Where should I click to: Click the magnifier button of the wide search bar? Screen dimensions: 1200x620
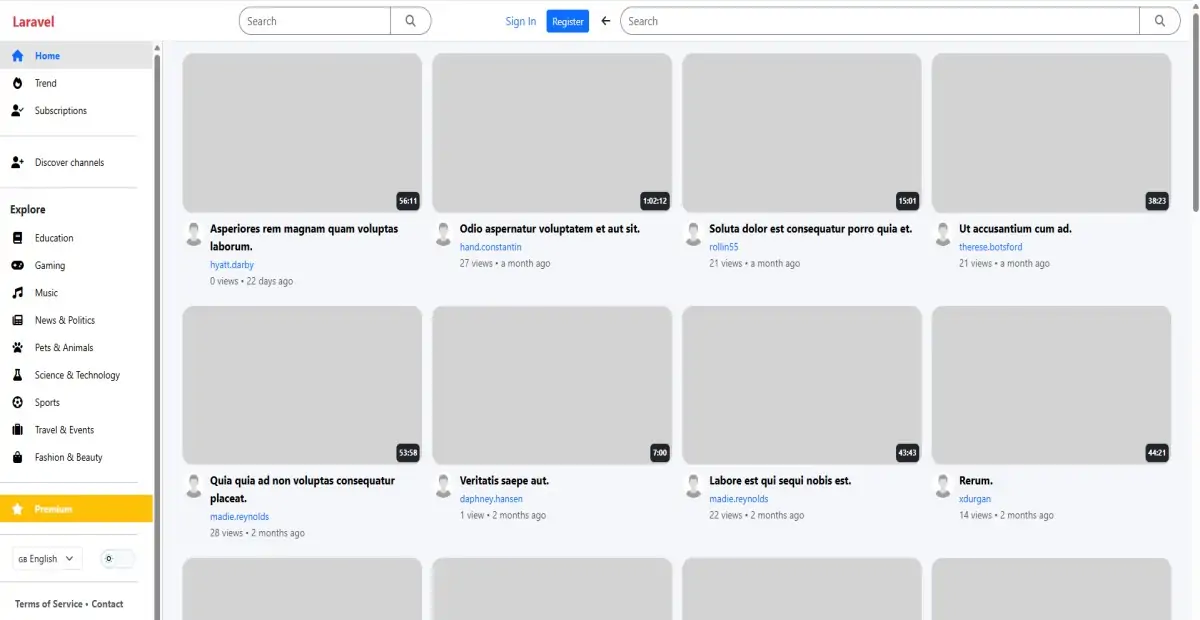(1160, 21)
